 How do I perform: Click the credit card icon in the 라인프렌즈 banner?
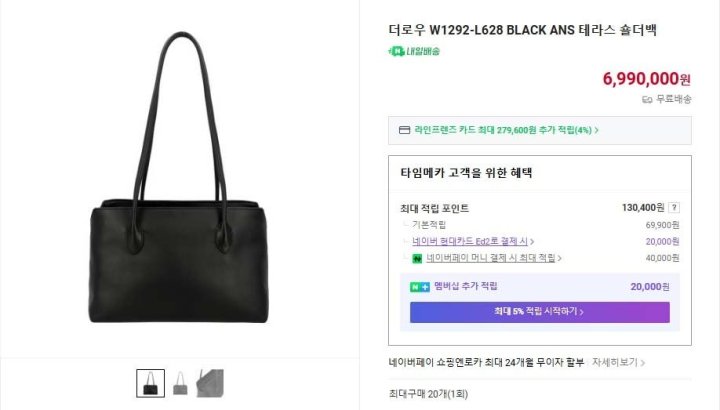point(404,130)
